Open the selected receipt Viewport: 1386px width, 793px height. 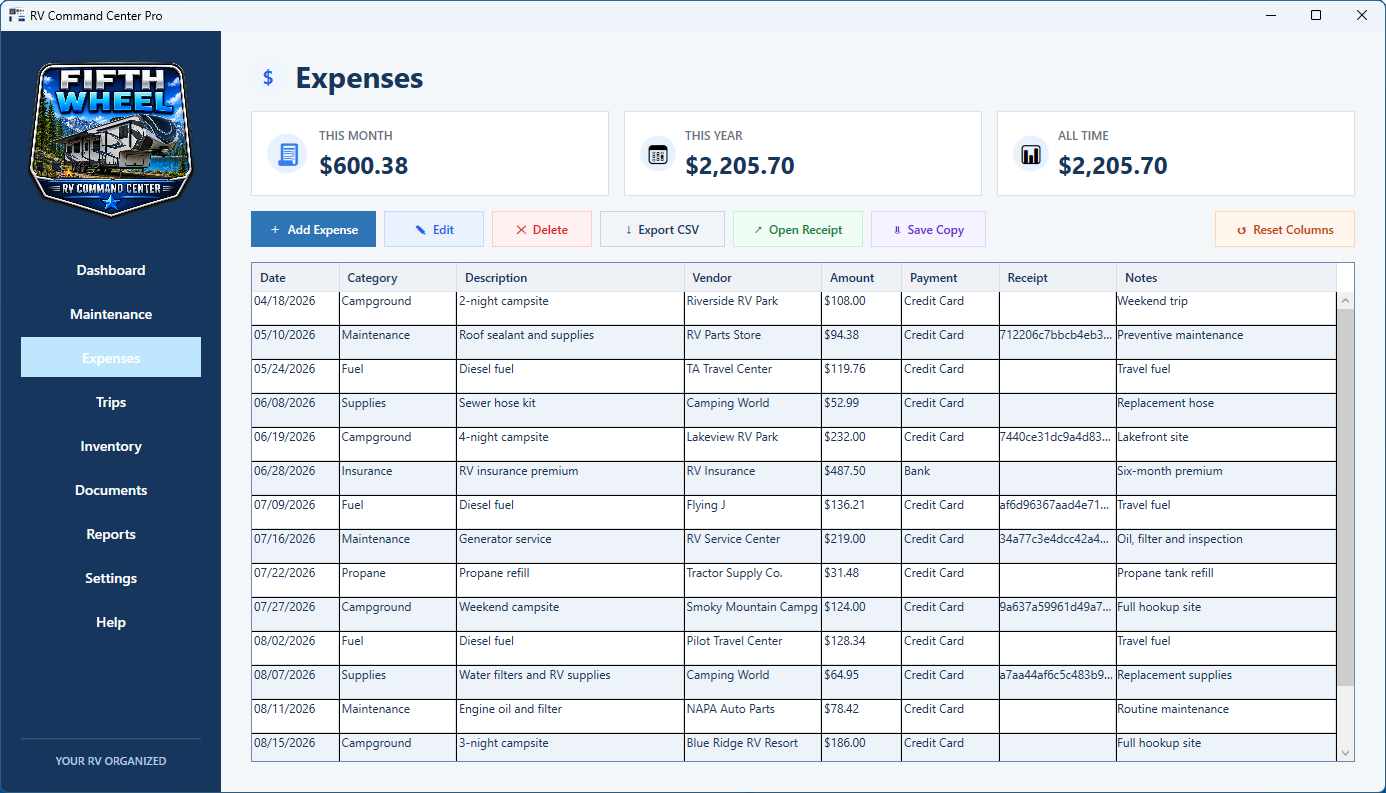[x=797, y=229]
